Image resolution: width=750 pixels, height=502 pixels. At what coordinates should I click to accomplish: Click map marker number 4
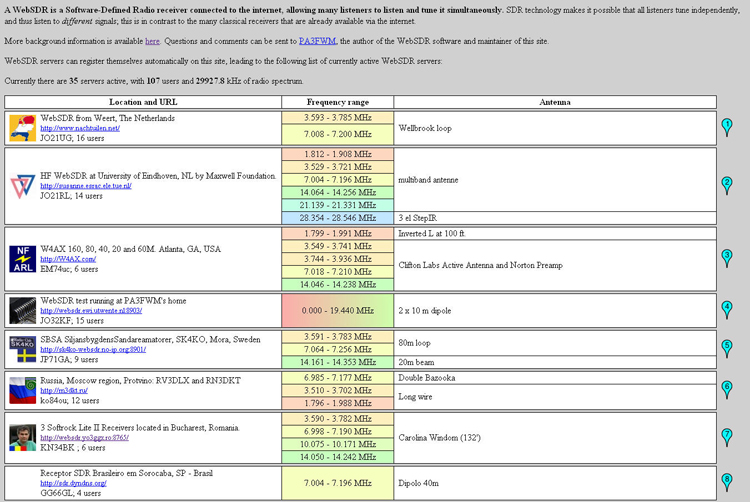click(727, 308)
